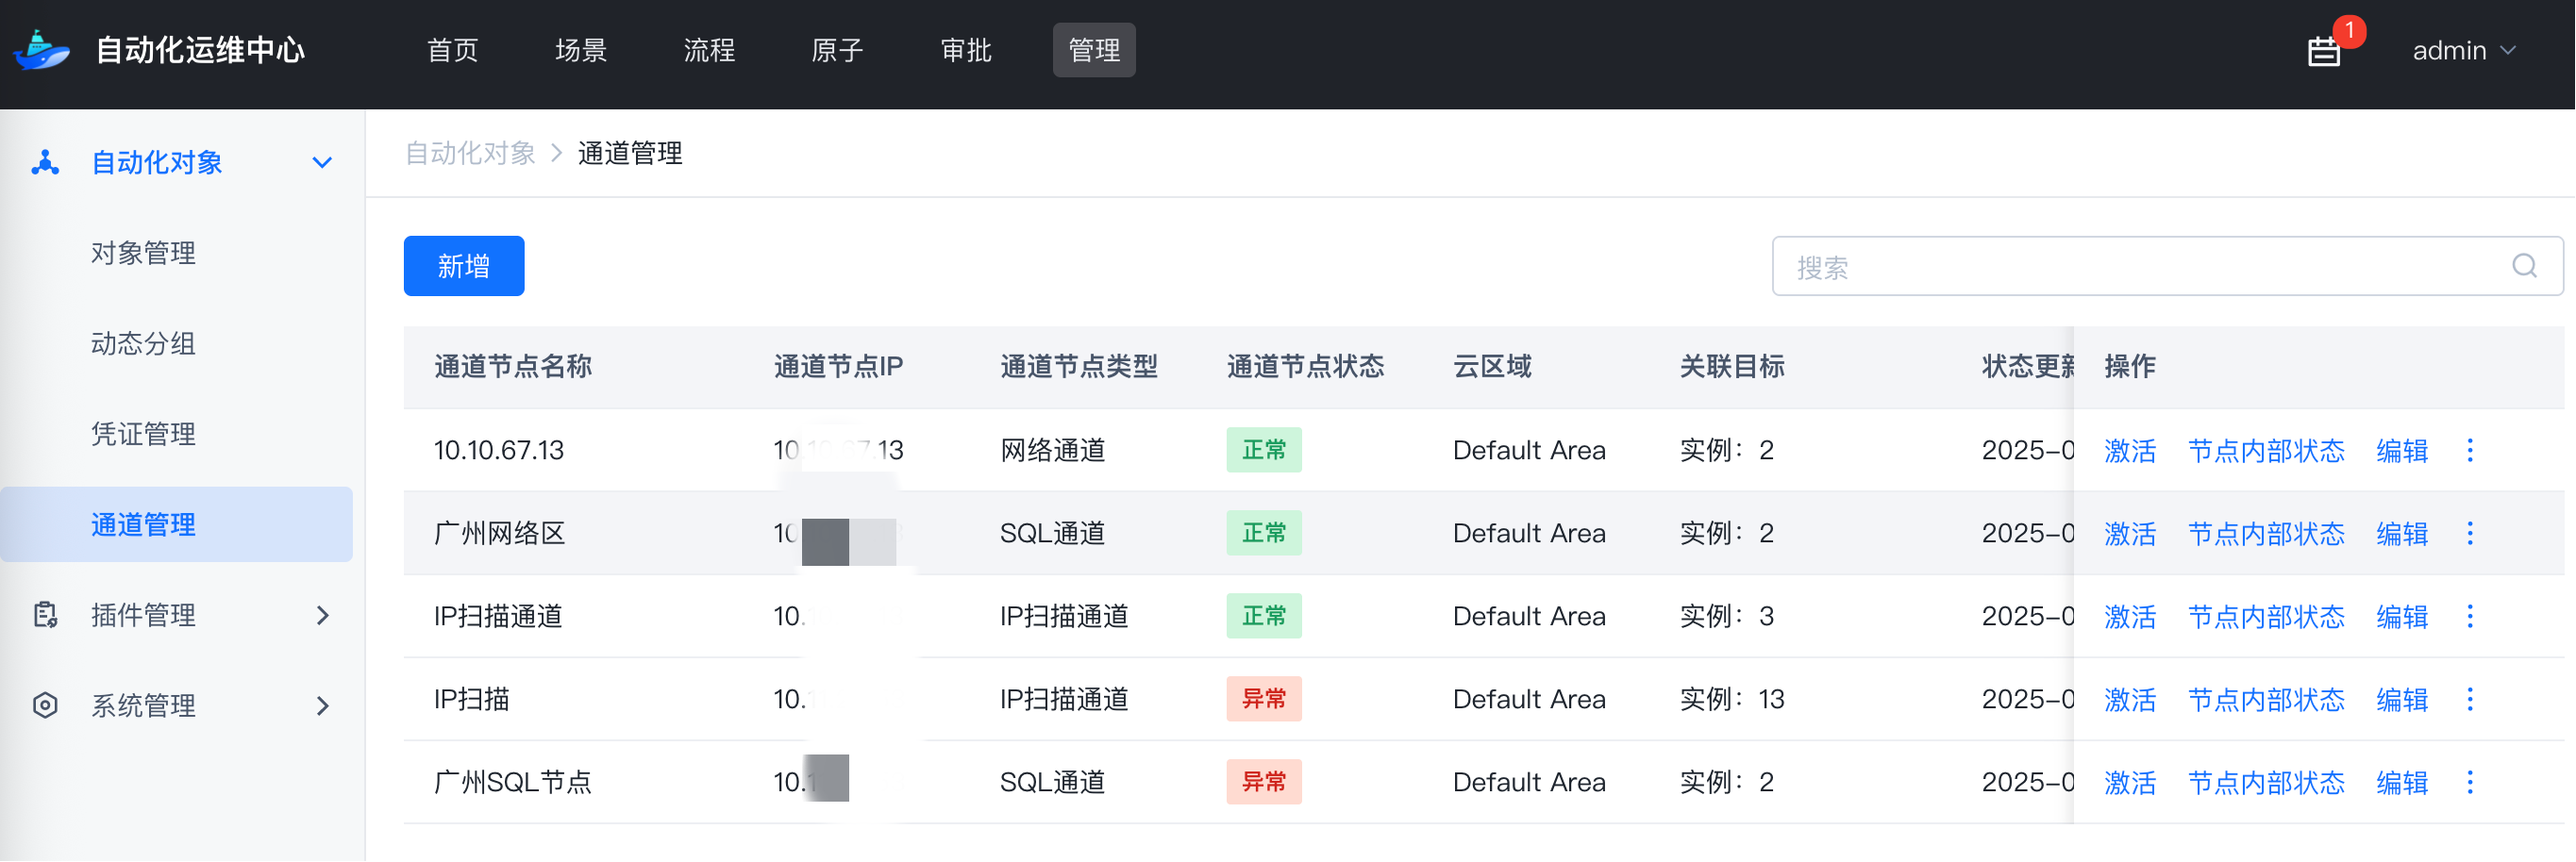Collapse the 自动化对象 sidebar section

321,163
